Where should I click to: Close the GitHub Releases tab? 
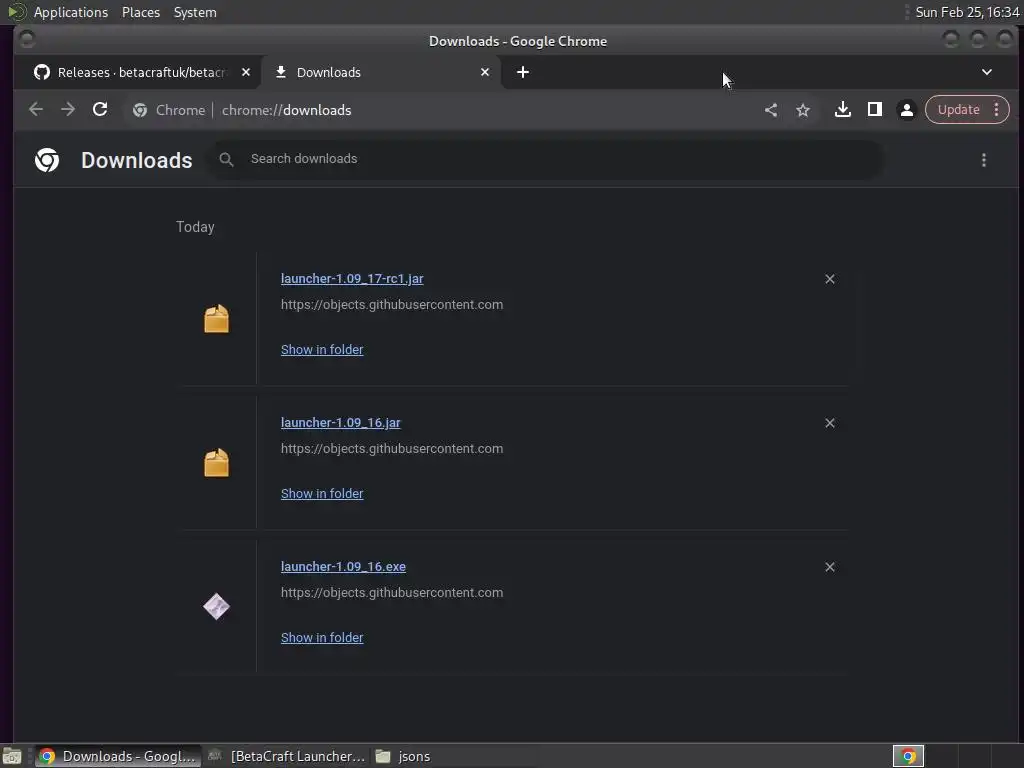coord(246,72)
